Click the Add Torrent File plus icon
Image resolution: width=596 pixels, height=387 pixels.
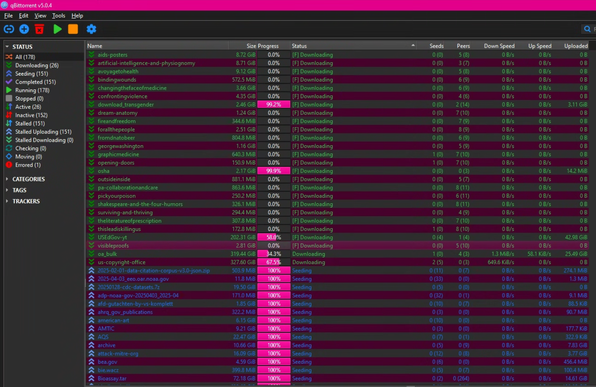pyautogui.click(x=24, y=29)
